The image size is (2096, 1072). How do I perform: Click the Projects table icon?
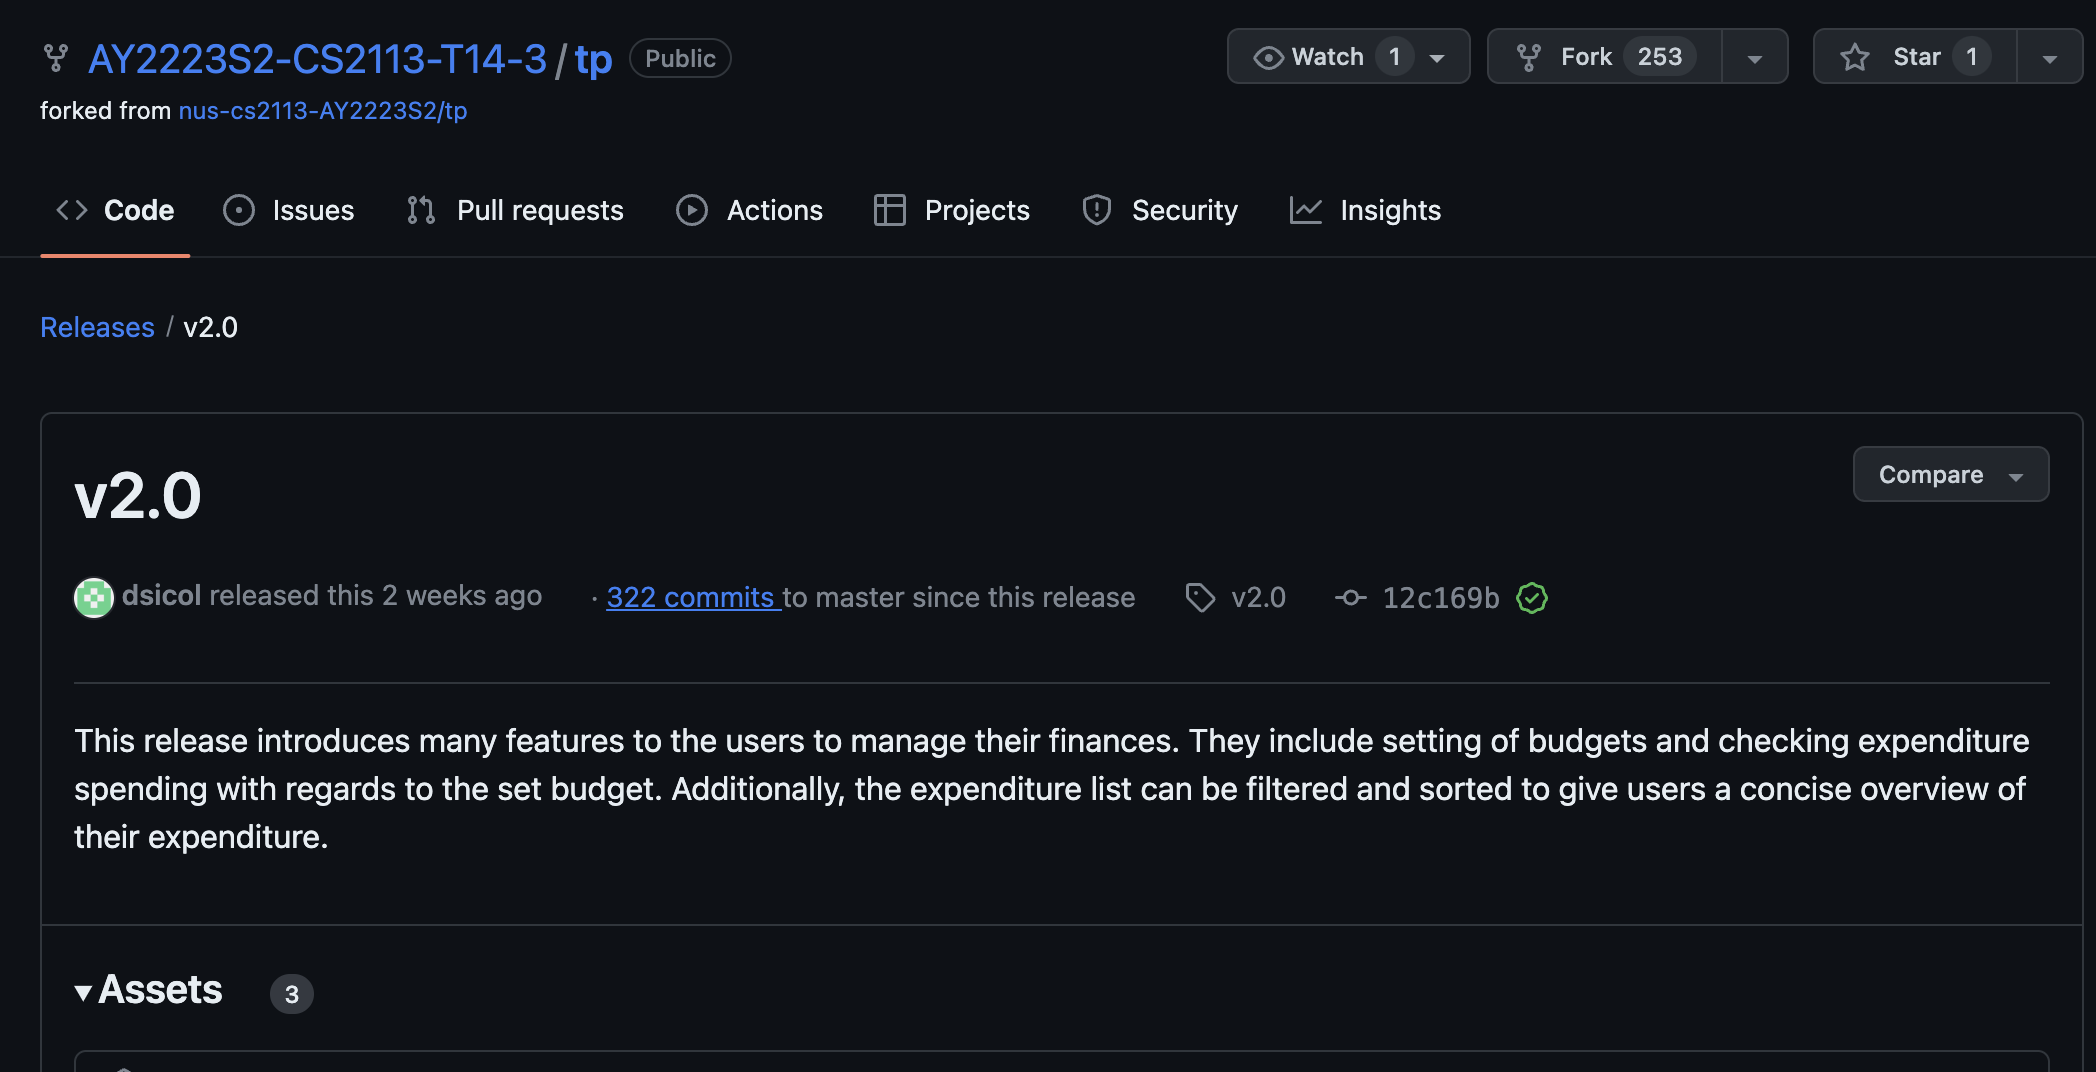coord(890,210)
